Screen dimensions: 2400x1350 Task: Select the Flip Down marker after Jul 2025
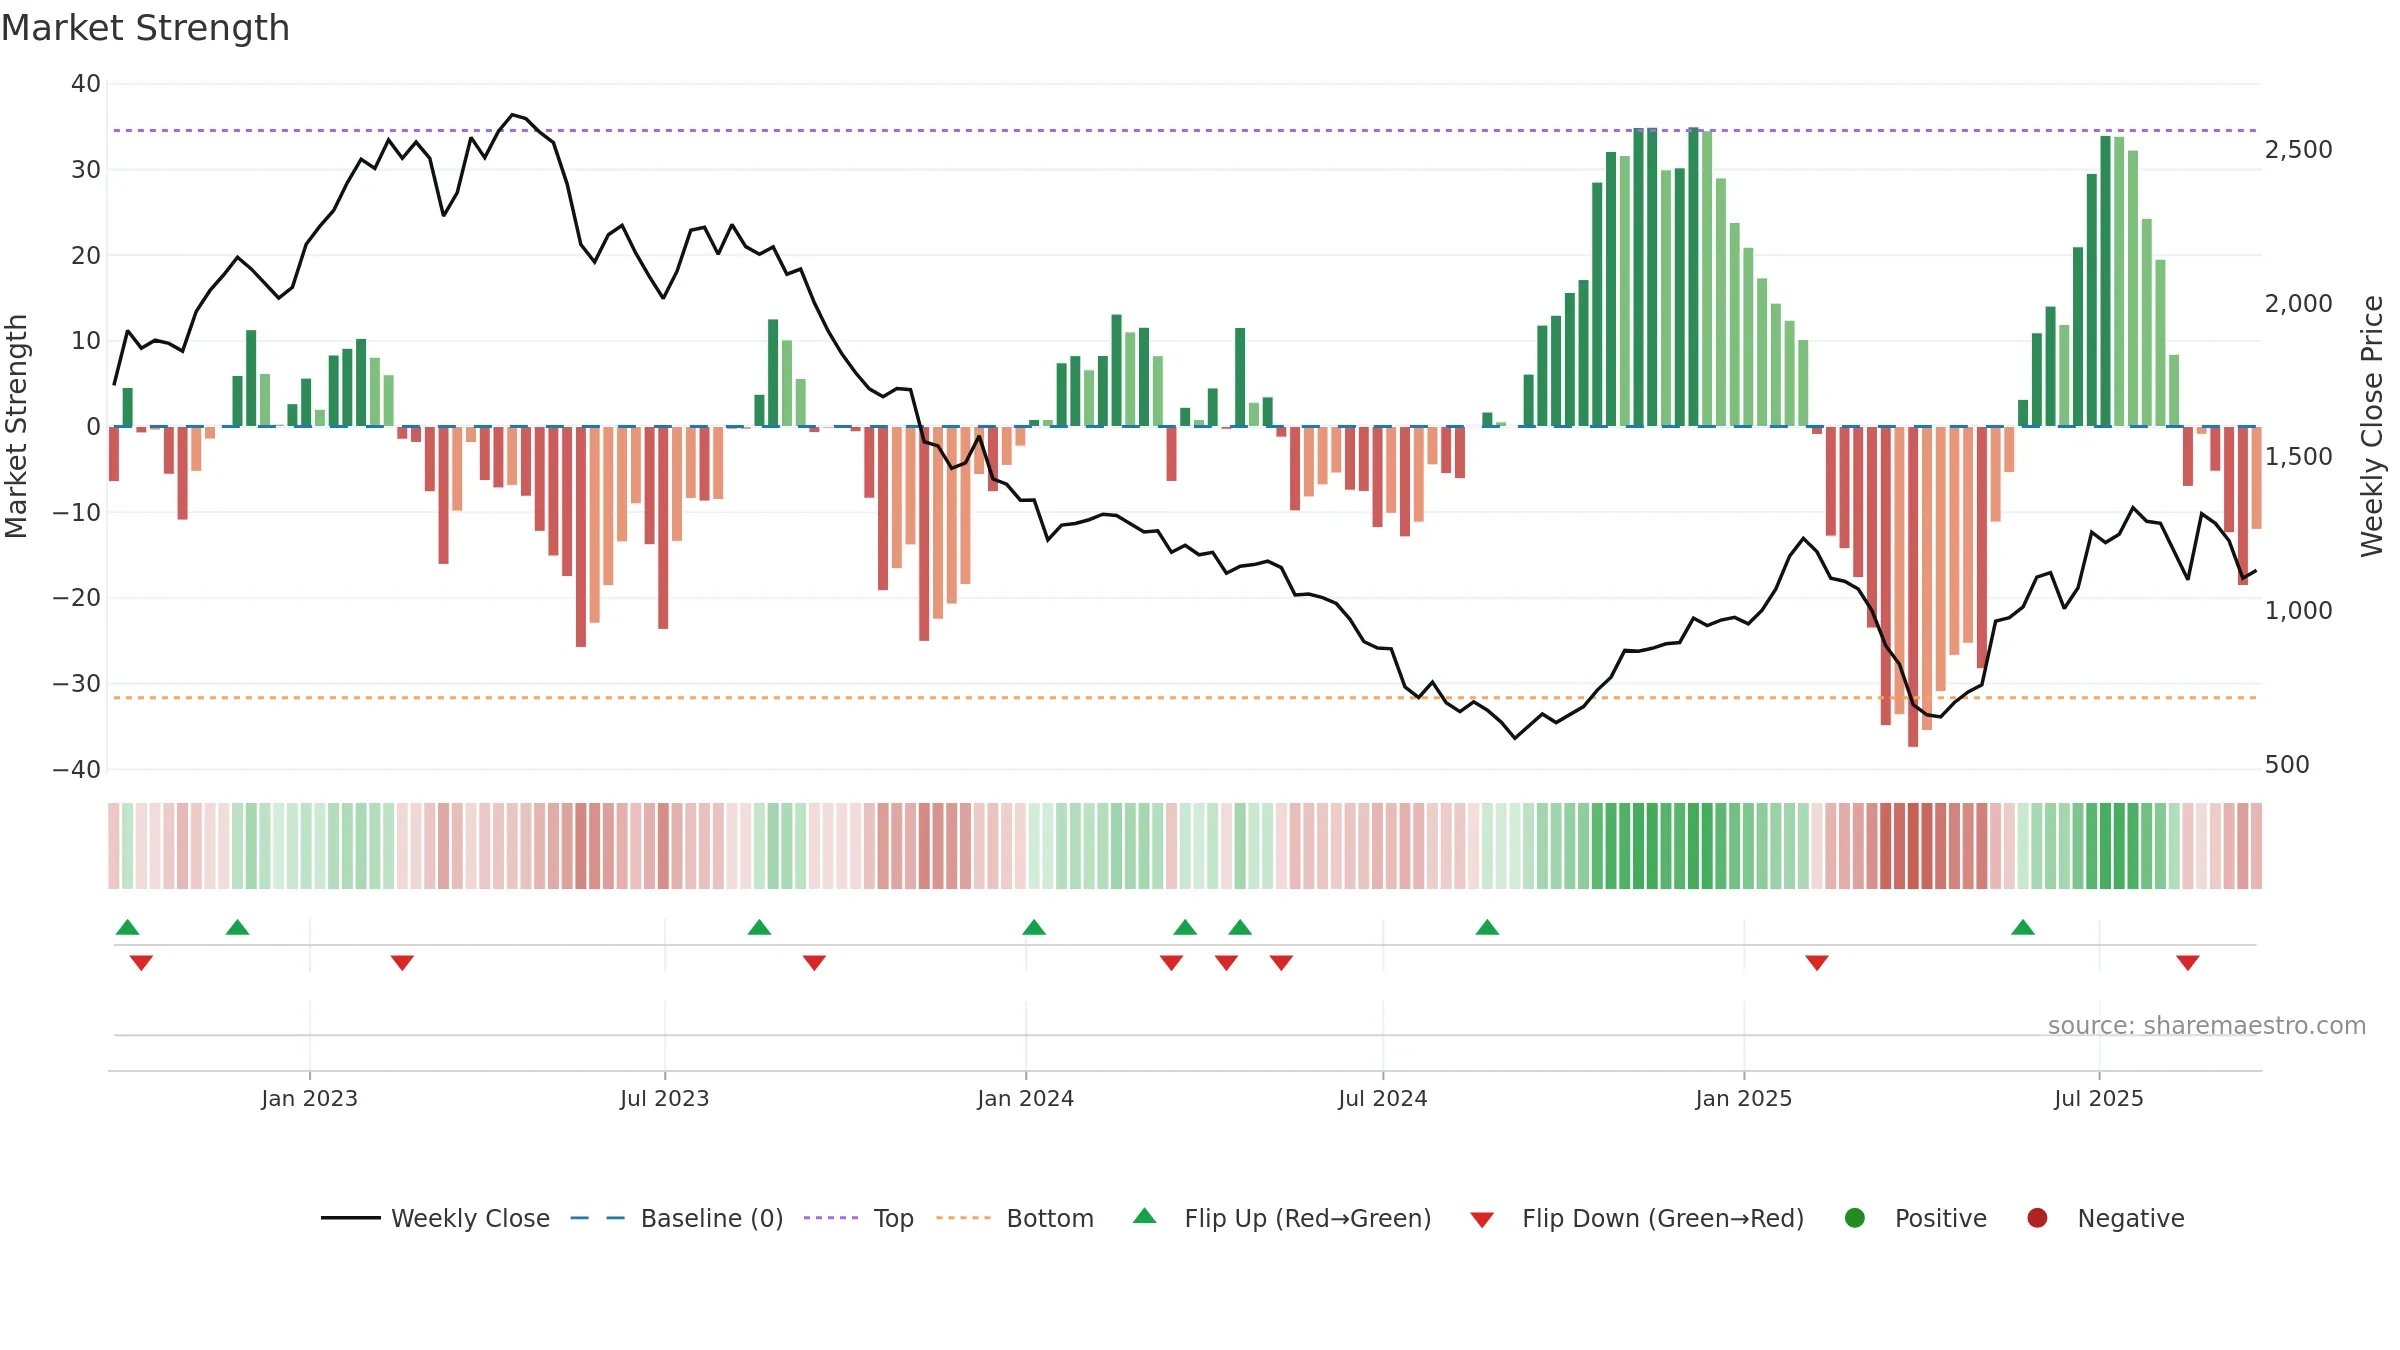click(2188, 962)
